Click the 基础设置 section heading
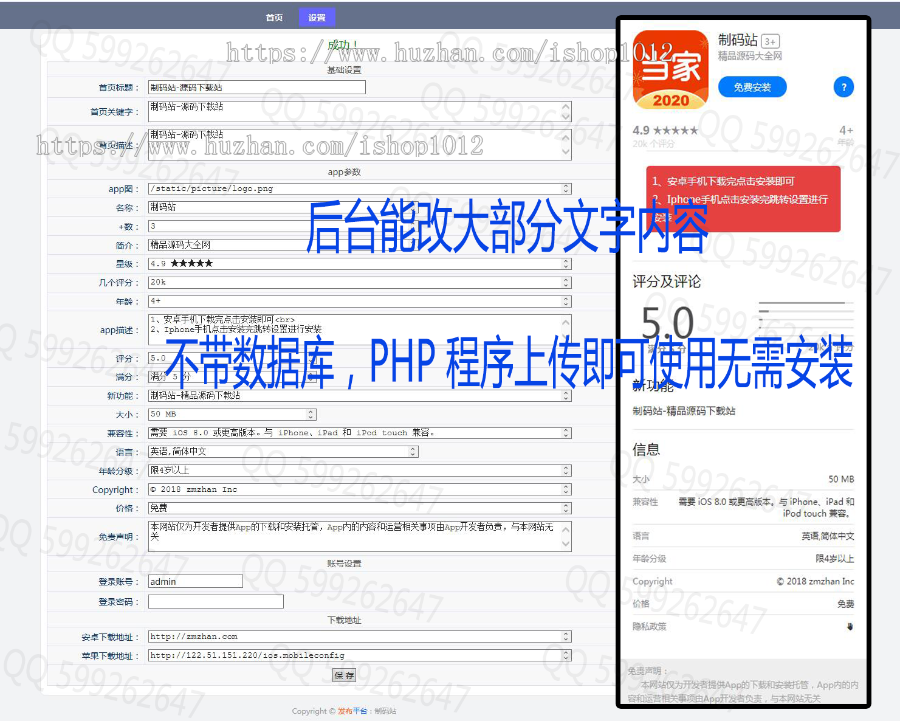Viewport: 900px width, 721px height. click(x=344, y=69)
